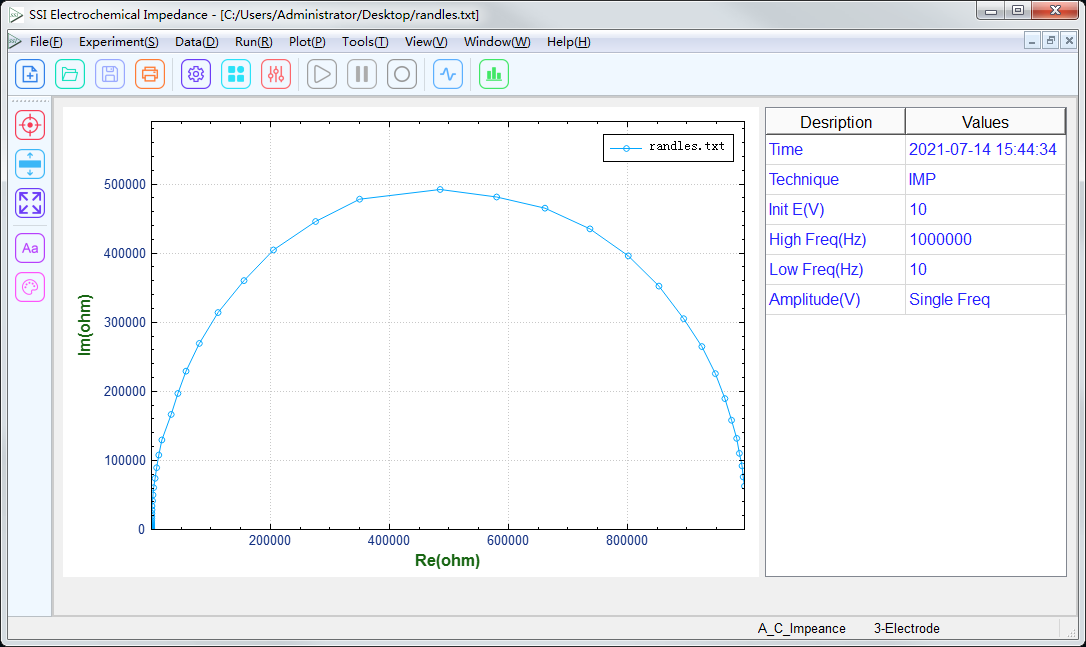Open the Data(D) menu
This screenshot has height=647, width=1086.
tap(197, 42)
